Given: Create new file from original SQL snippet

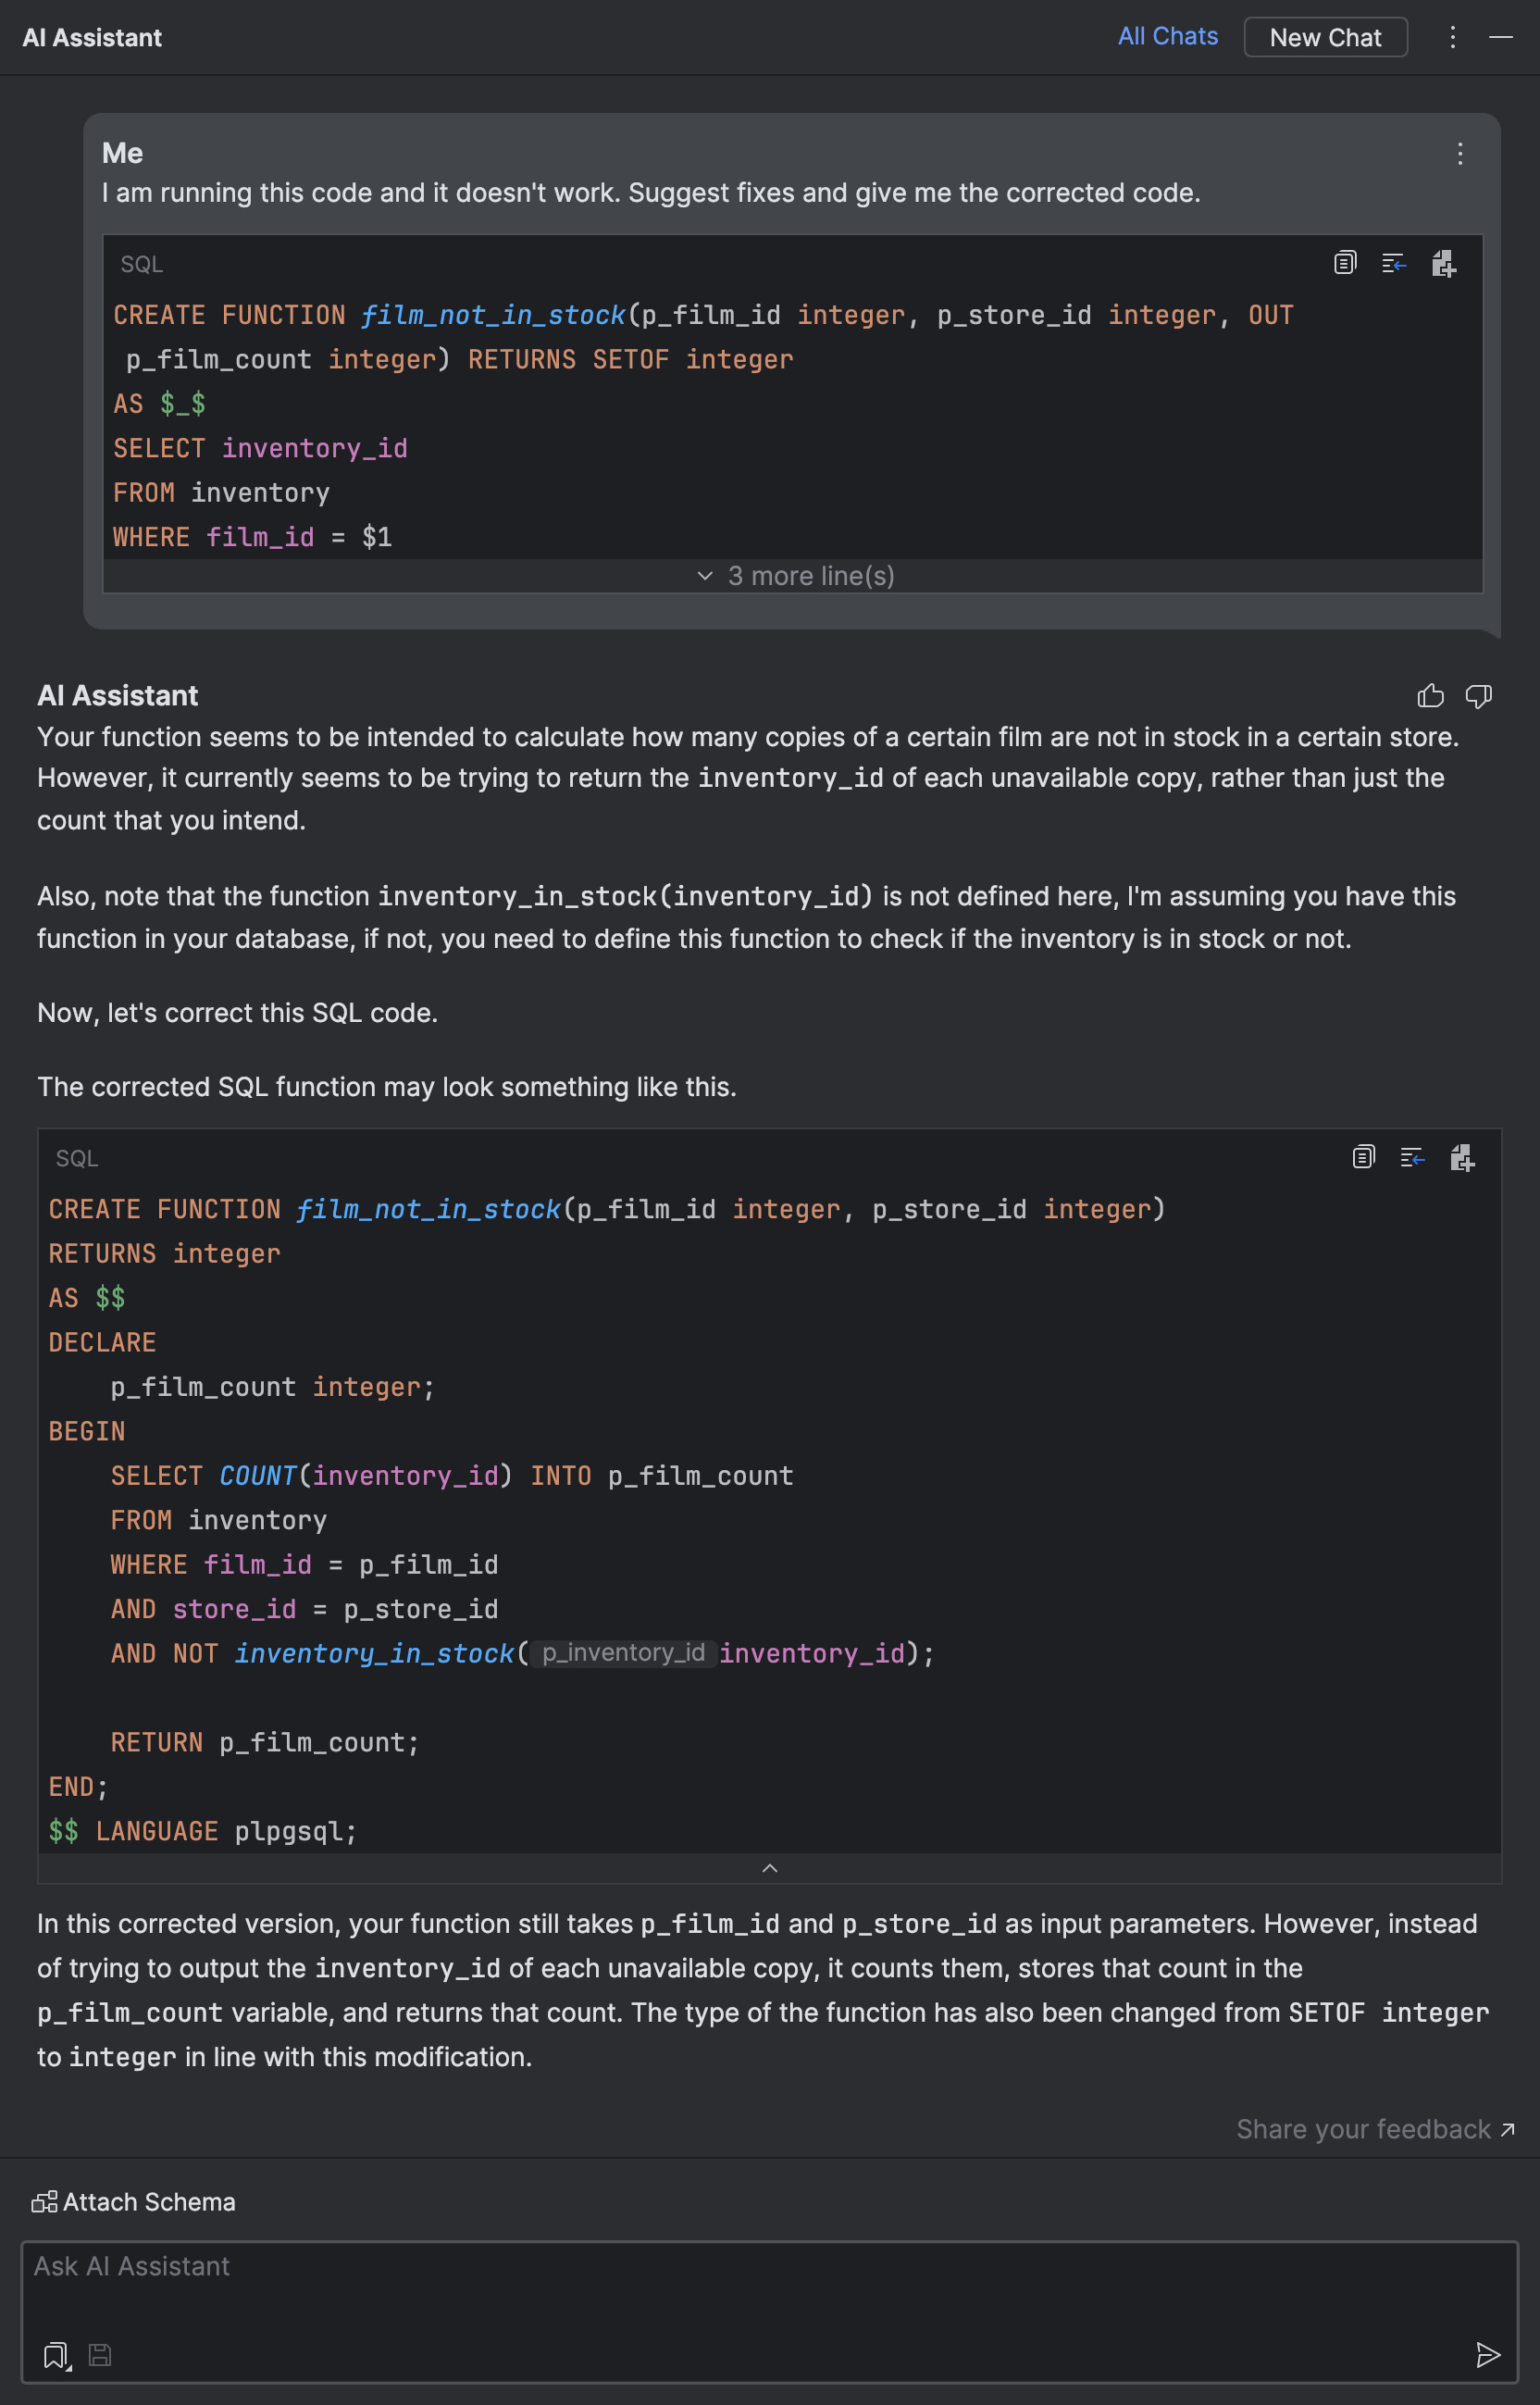Looking at the screenshot, I should pyautogui.click(x=1444, y=263).
